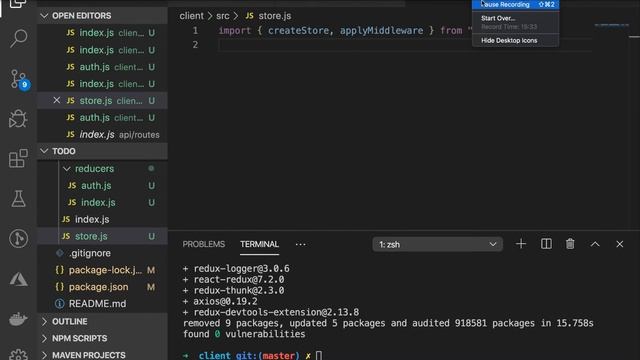
Task: Choose Pause Recording menu item
Action: [x=516, y=4]
